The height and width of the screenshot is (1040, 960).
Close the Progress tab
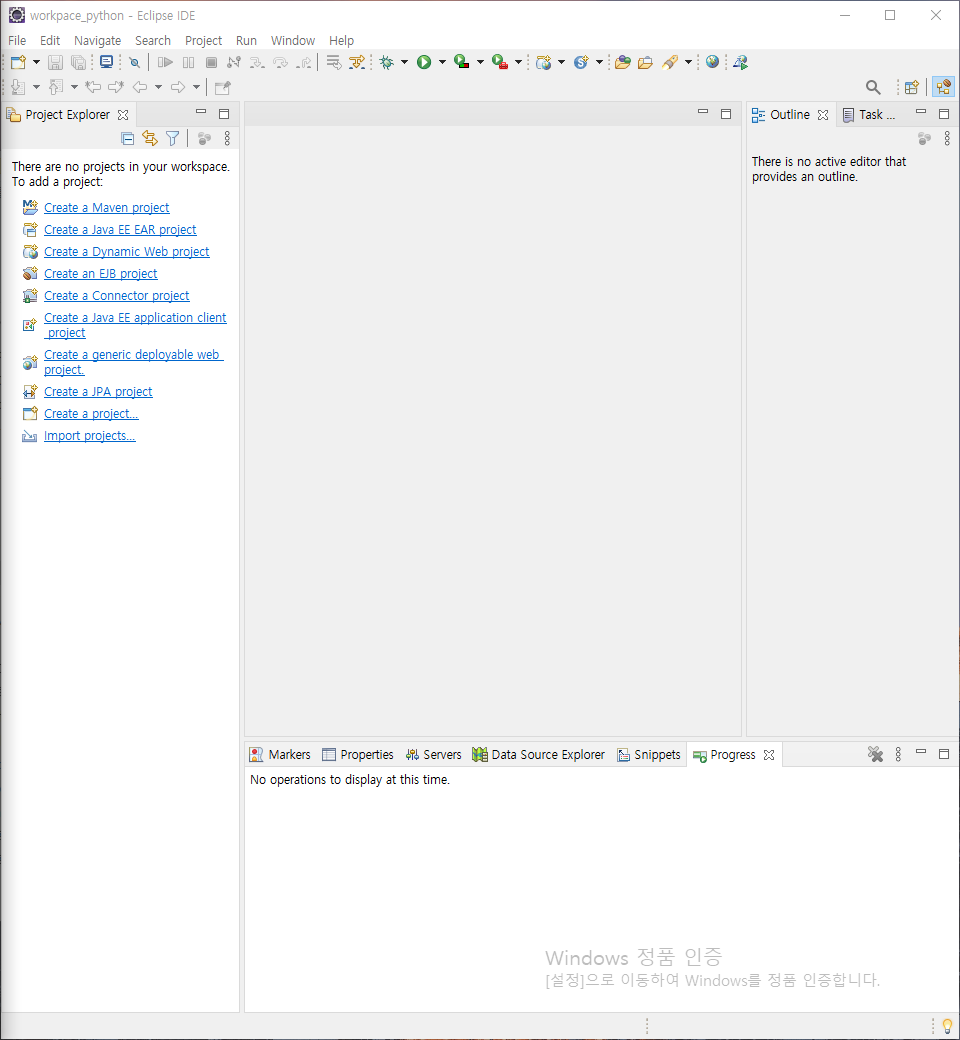point(769,755)
